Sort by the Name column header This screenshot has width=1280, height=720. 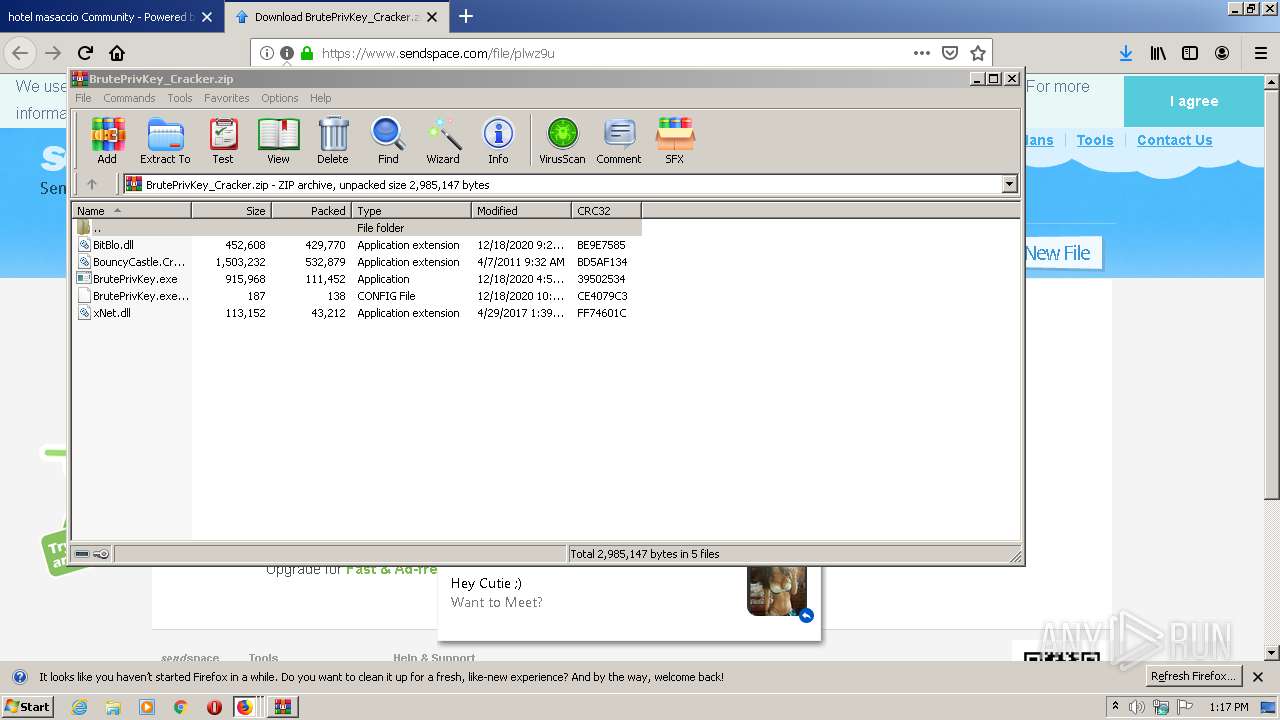pos(131,211)
